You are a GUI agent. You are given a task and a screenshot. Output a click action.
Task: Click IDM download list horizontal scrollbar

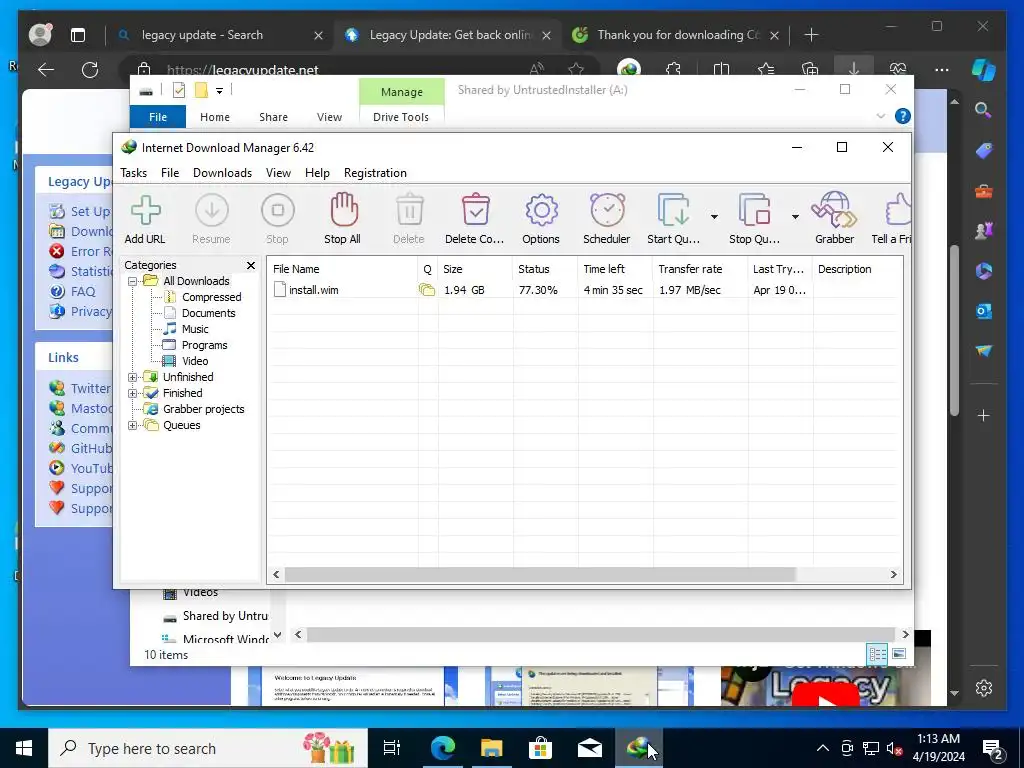coord(539,575)
